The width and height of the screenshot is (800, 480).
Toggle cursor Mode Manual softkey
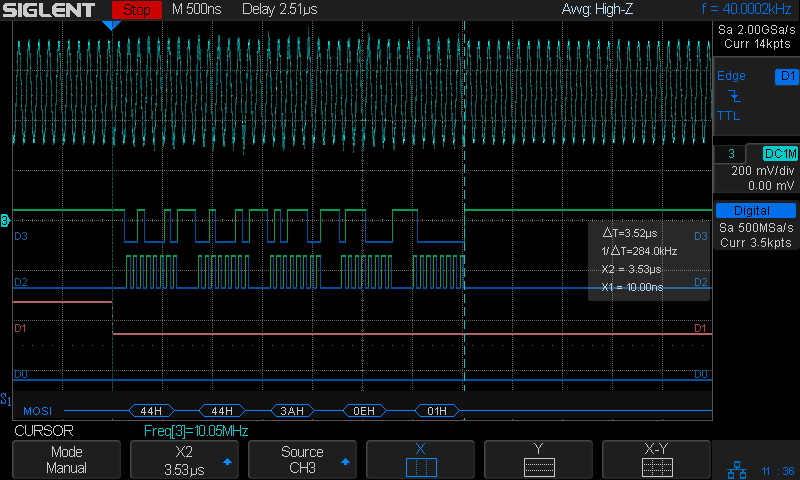[68, 460]
